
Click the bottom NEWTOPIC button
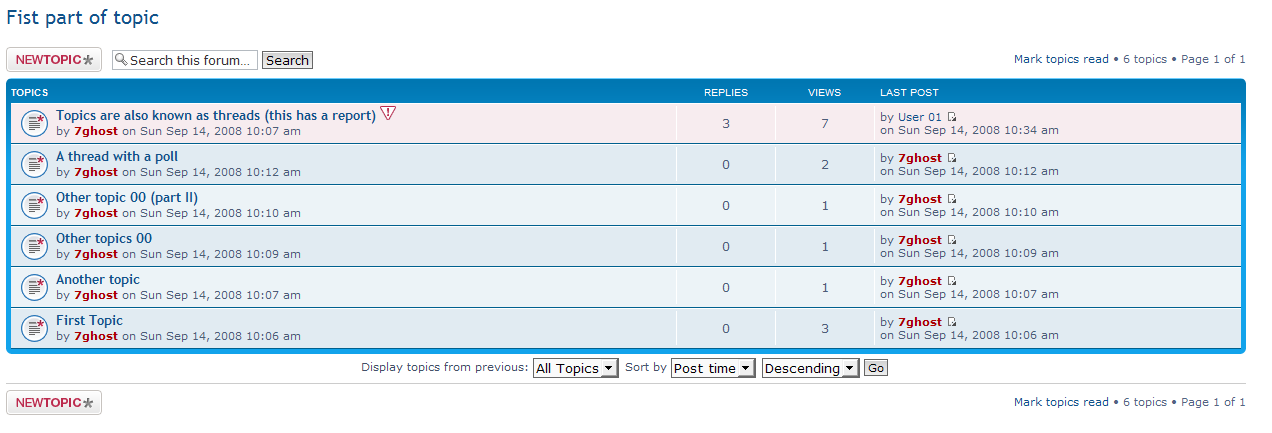pos(54,403)
